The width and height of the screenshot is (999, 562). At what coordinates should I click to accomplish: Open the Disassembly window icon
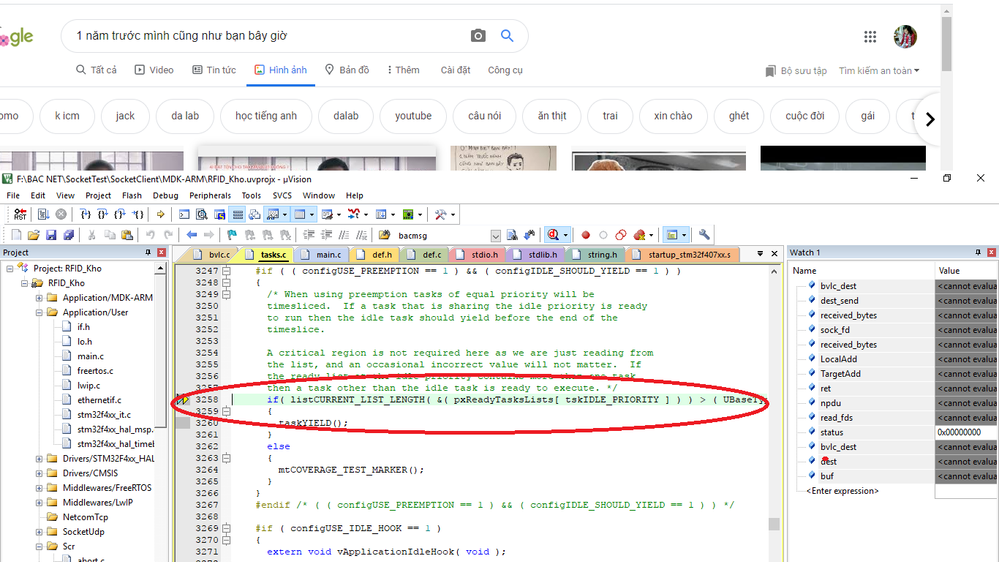pyautogui.click(x=202, y=214)
